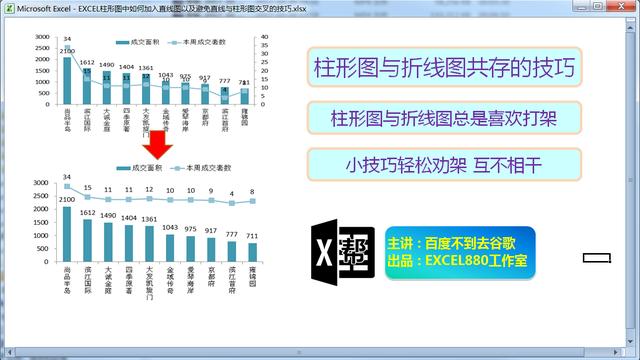Select the banner 柱形图与折线图总是喜欢打架

pyautogui.click(x=444, y=118)
